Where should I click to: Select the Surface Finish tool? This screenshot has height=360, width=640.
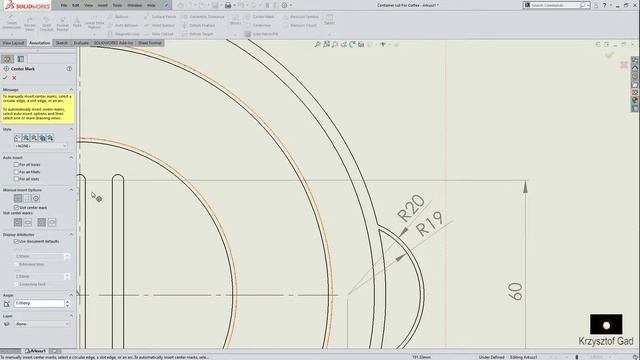click(x=160, y=17)
